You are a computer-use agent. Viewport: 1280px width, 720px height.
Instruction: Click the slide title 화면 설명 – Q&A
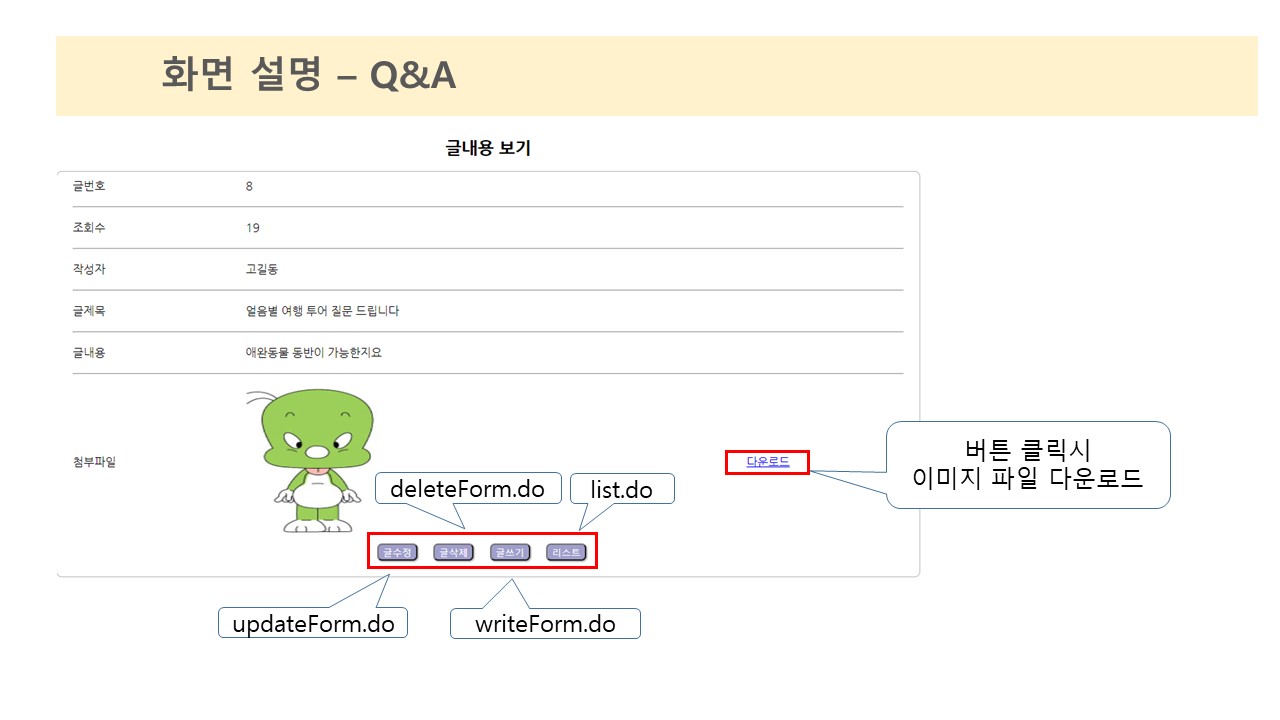tap(309, 75)
